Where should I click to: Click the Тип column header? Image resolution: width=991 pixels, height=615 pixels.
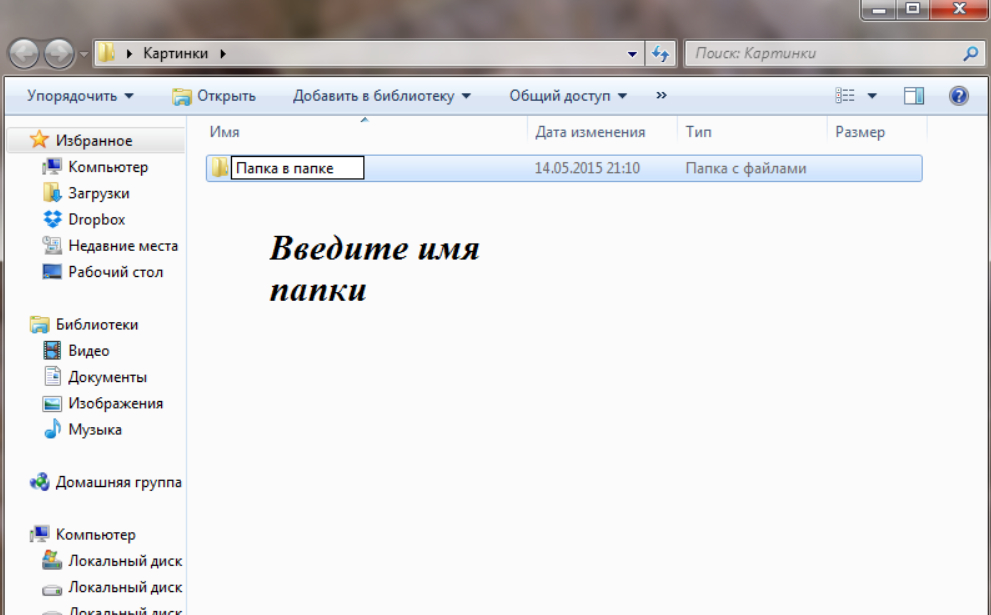tap(698, 132)
